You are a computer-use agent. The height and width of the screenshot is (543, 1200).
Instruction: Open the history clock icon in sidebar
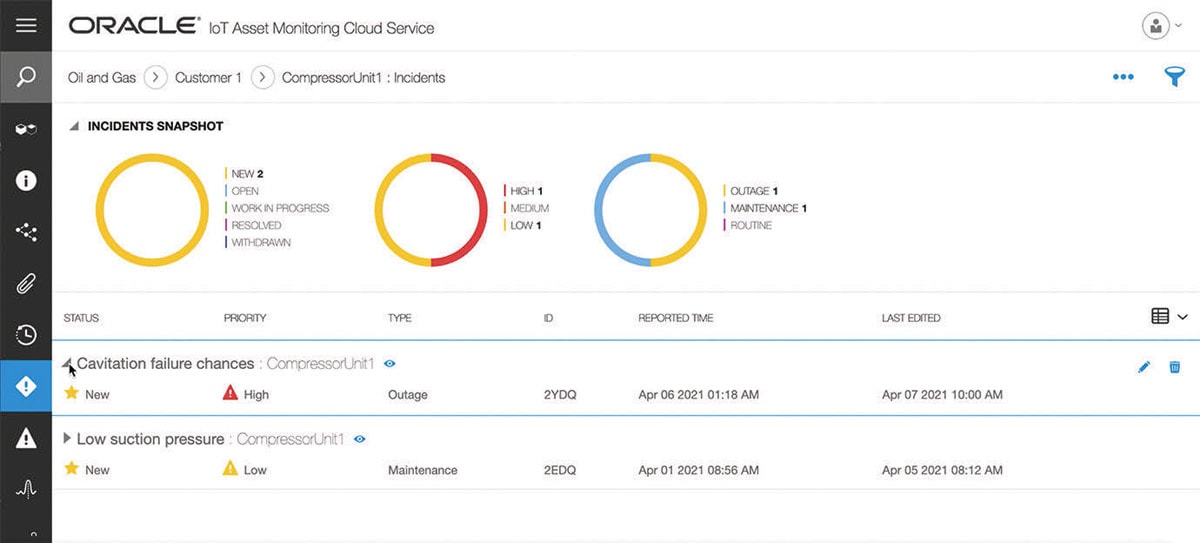coord(26,335)
